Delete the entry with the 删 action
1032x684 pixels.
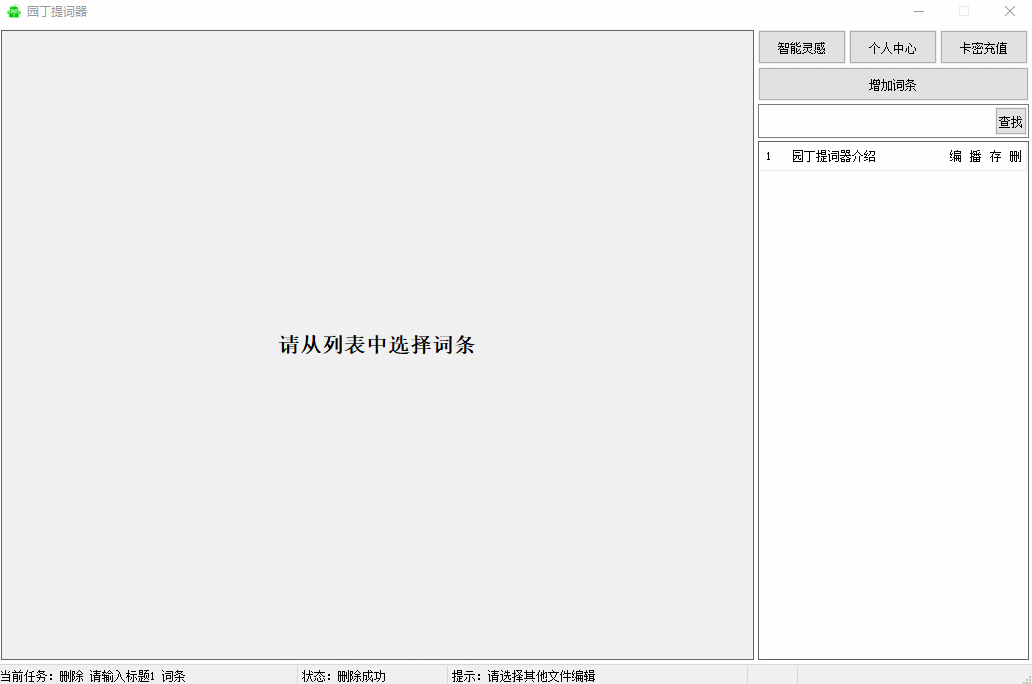[1015, 156]
